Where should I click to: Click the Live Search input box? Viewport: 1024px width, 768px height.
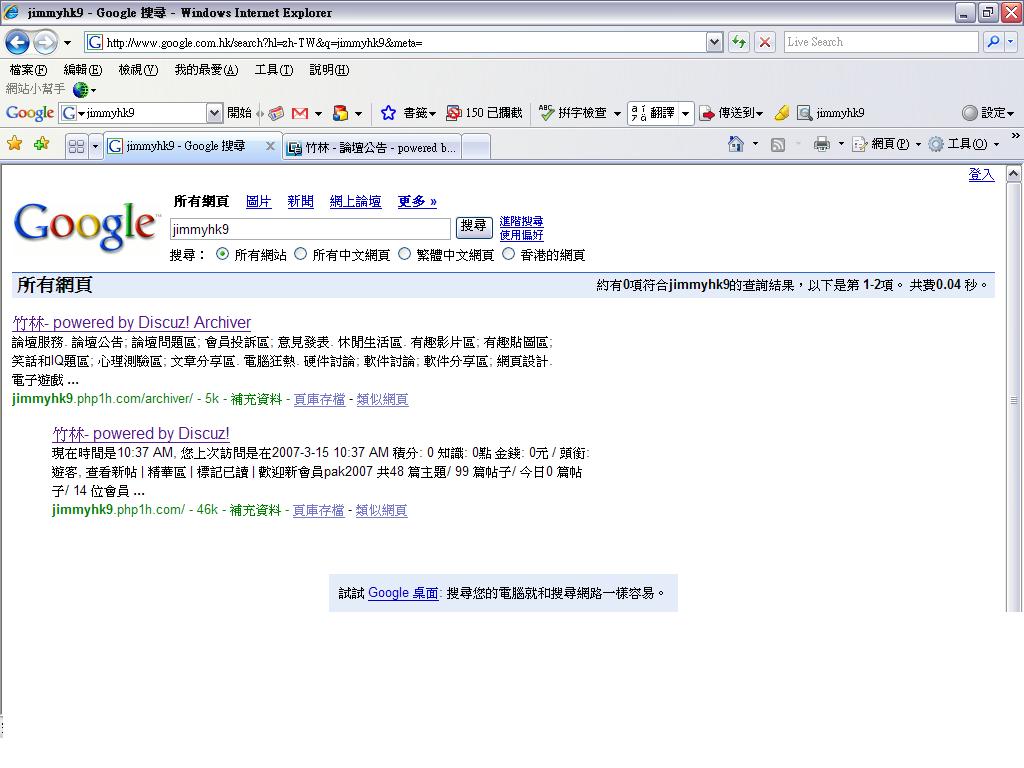[881, 42]
